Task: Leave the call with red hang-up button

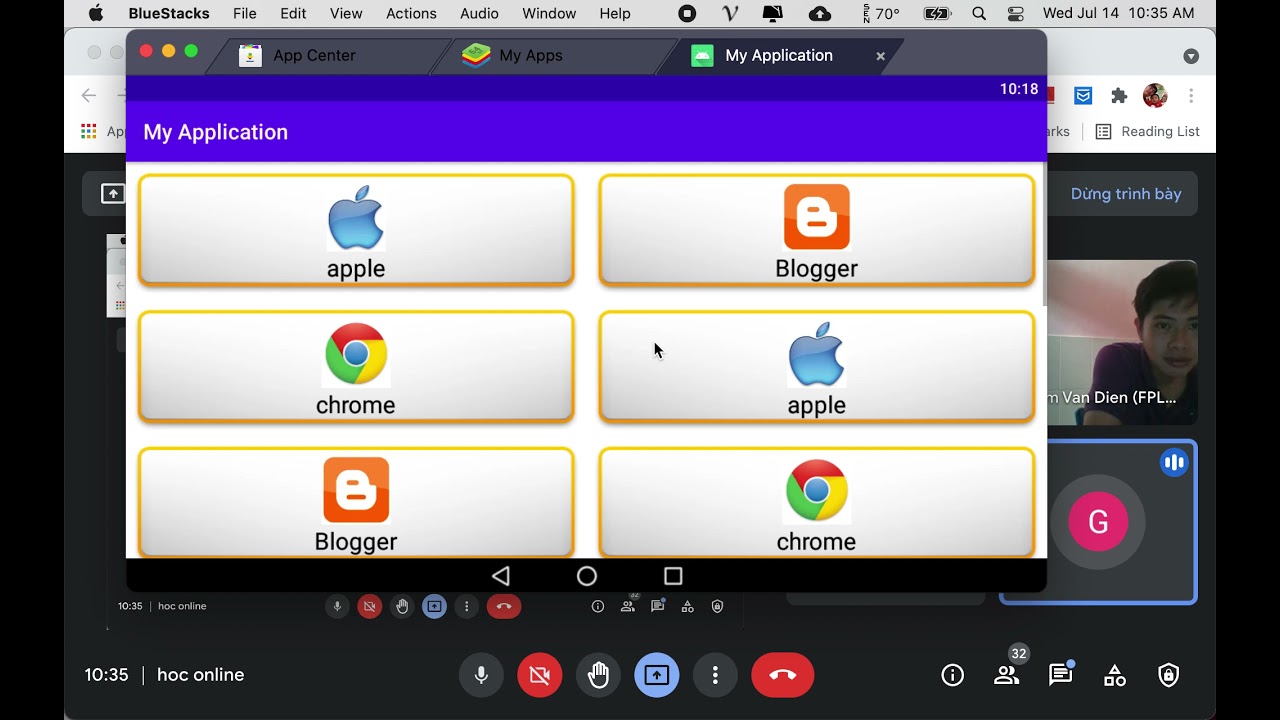Action: click(x=783, y=675)
